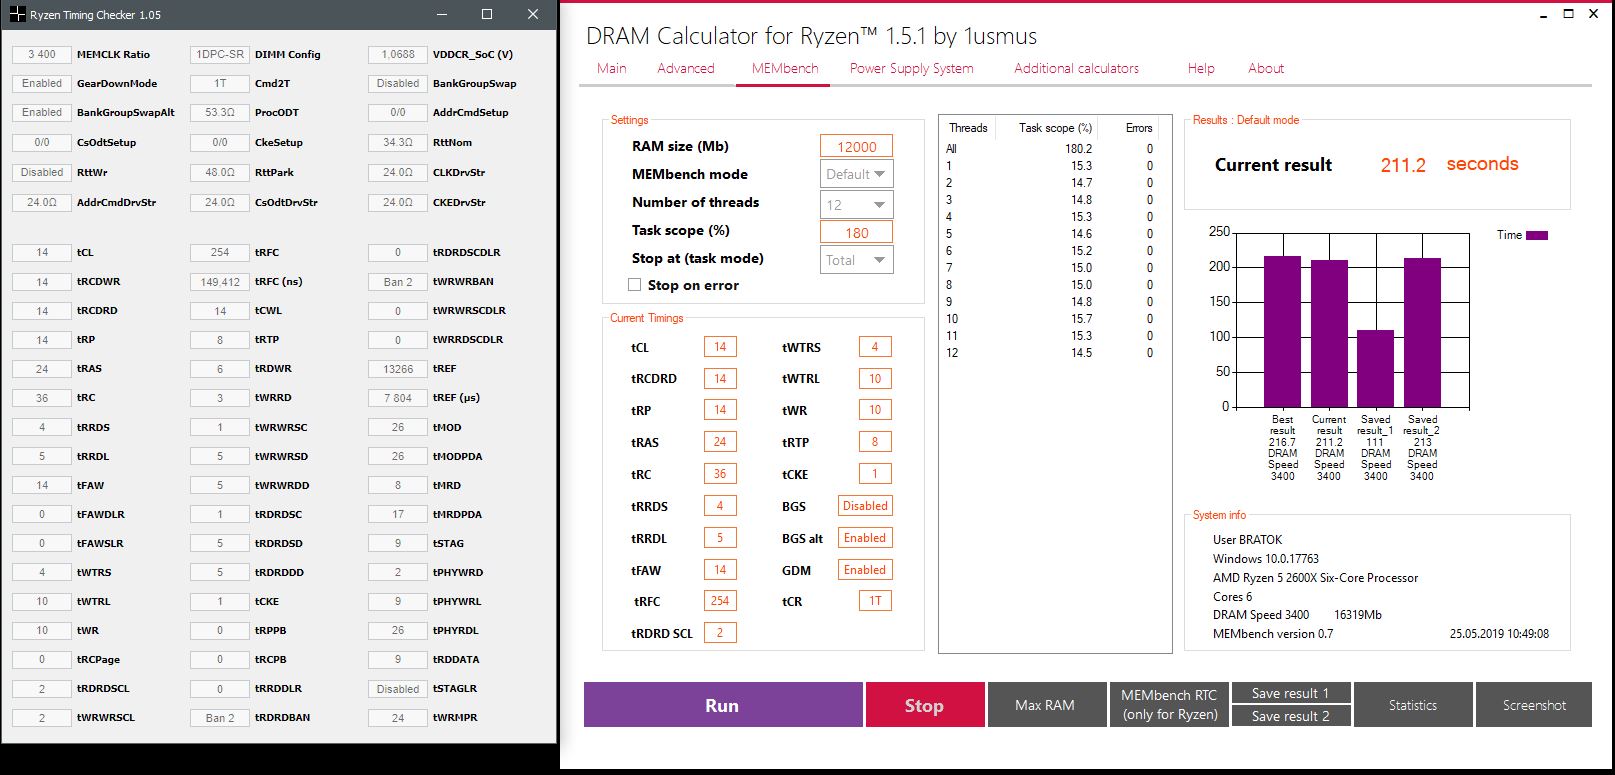The image size is (1615, 775).
Task: Click the MEMCLK Ratio value 3 400
Action: 42,55
